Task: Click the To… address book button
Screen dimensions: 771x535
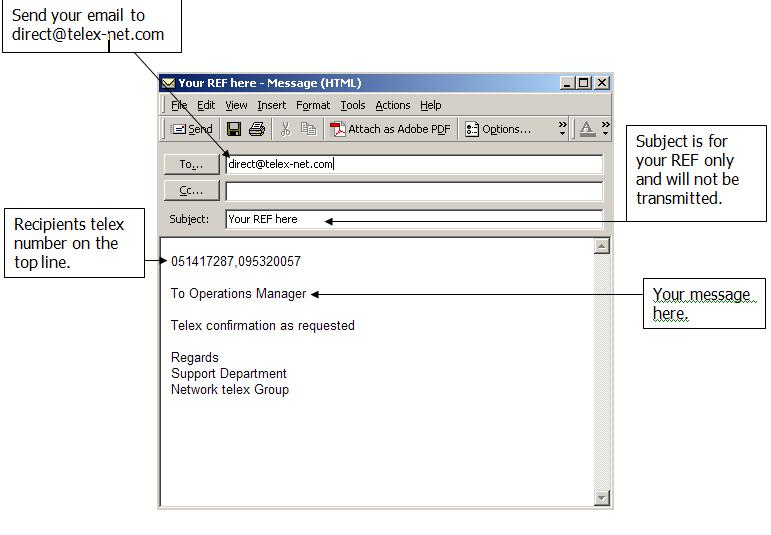Action: pos(191,164)
